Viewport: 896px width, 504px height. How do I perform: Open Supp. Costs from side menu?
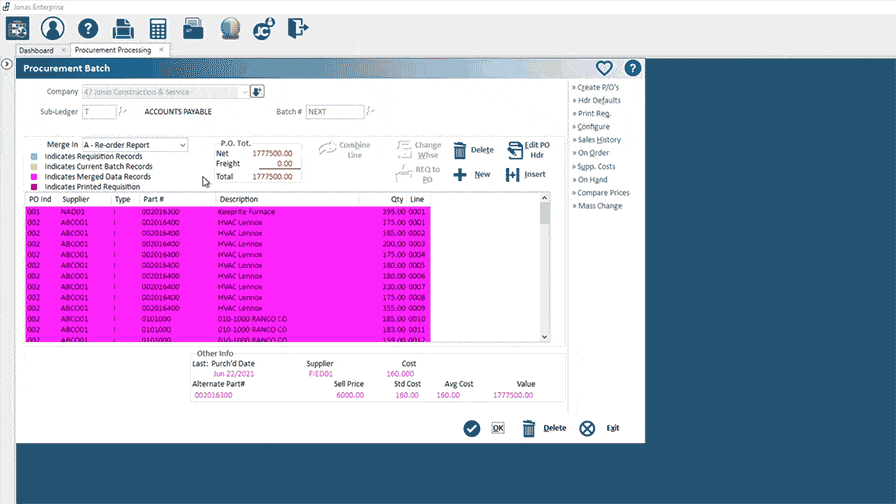(x=596, y=166)
